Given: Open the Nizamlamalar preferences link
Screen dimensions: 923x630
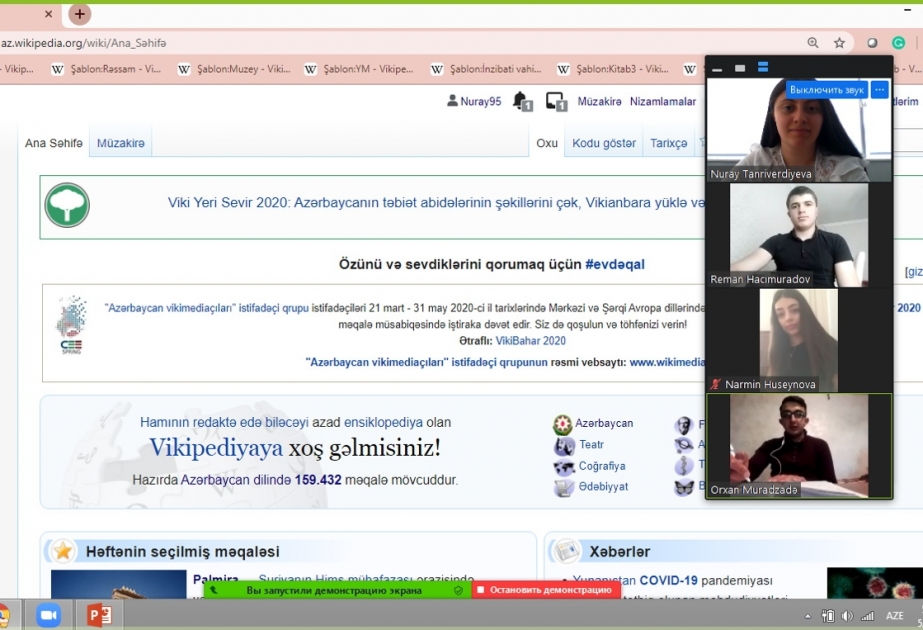Looking at the screenshot, I should 663,101.
